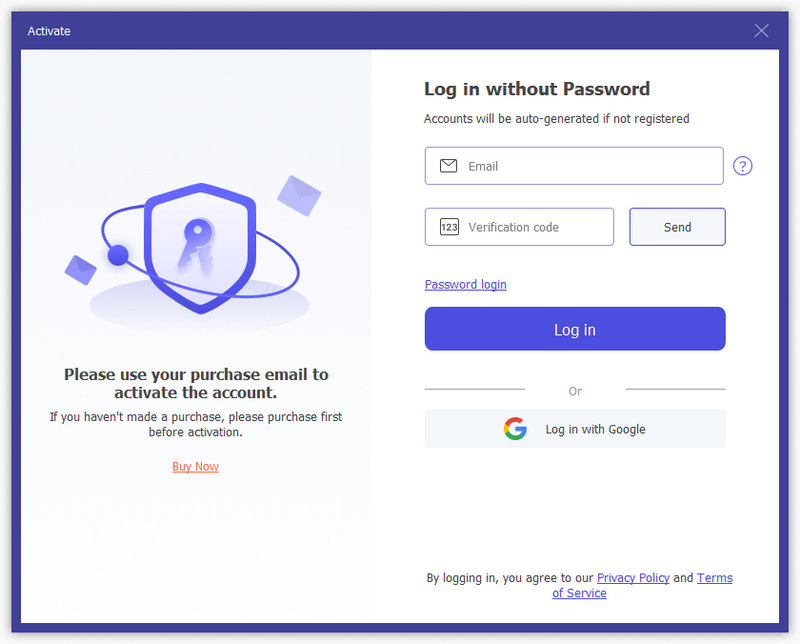Open the Privacy Policy link
This screenshot has height=644, width=800.
(x=633, y=578)
